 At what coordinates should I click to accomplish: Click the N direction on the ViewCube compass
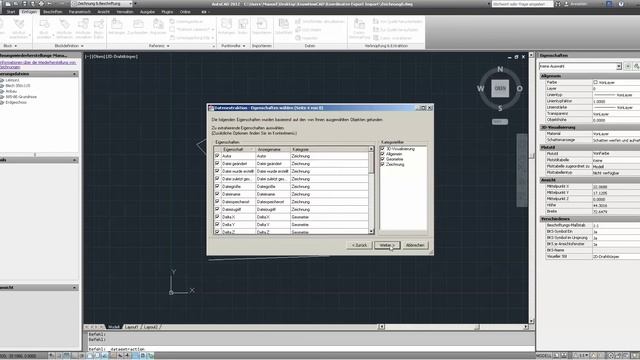[x=500, y=69]
